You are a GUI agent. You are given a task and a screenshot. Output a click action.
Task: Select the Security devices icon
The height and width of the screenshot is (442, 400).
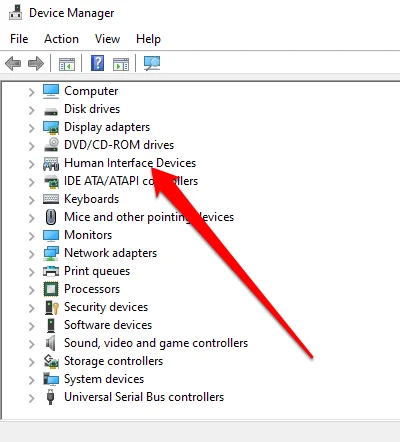coord(52,307)
